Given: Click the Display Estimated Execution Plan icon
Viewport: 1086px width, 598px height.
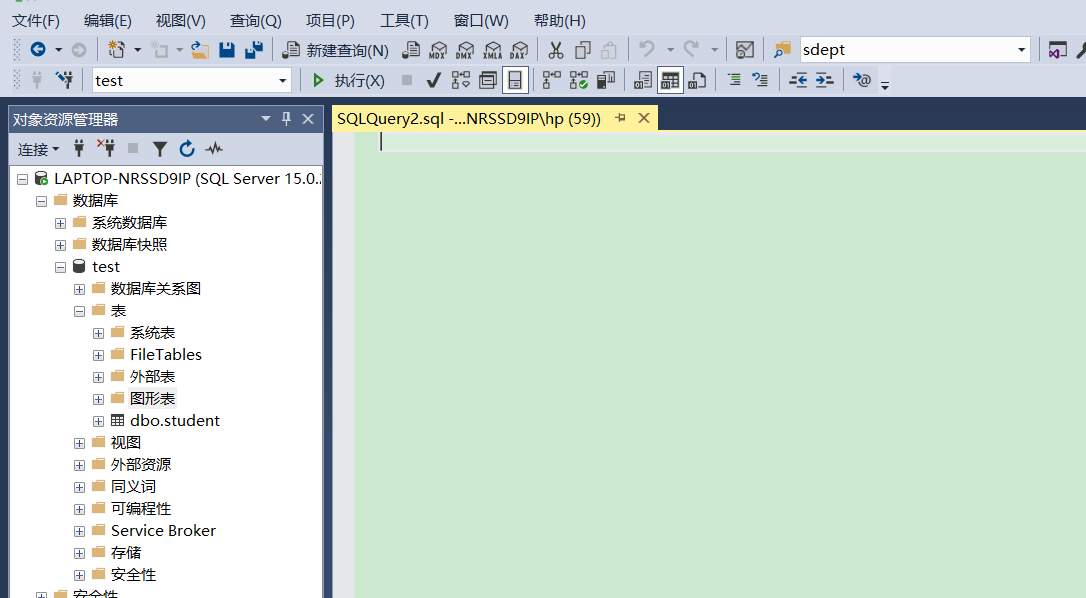Looking at the screenshot, I should tap(461, 80).
